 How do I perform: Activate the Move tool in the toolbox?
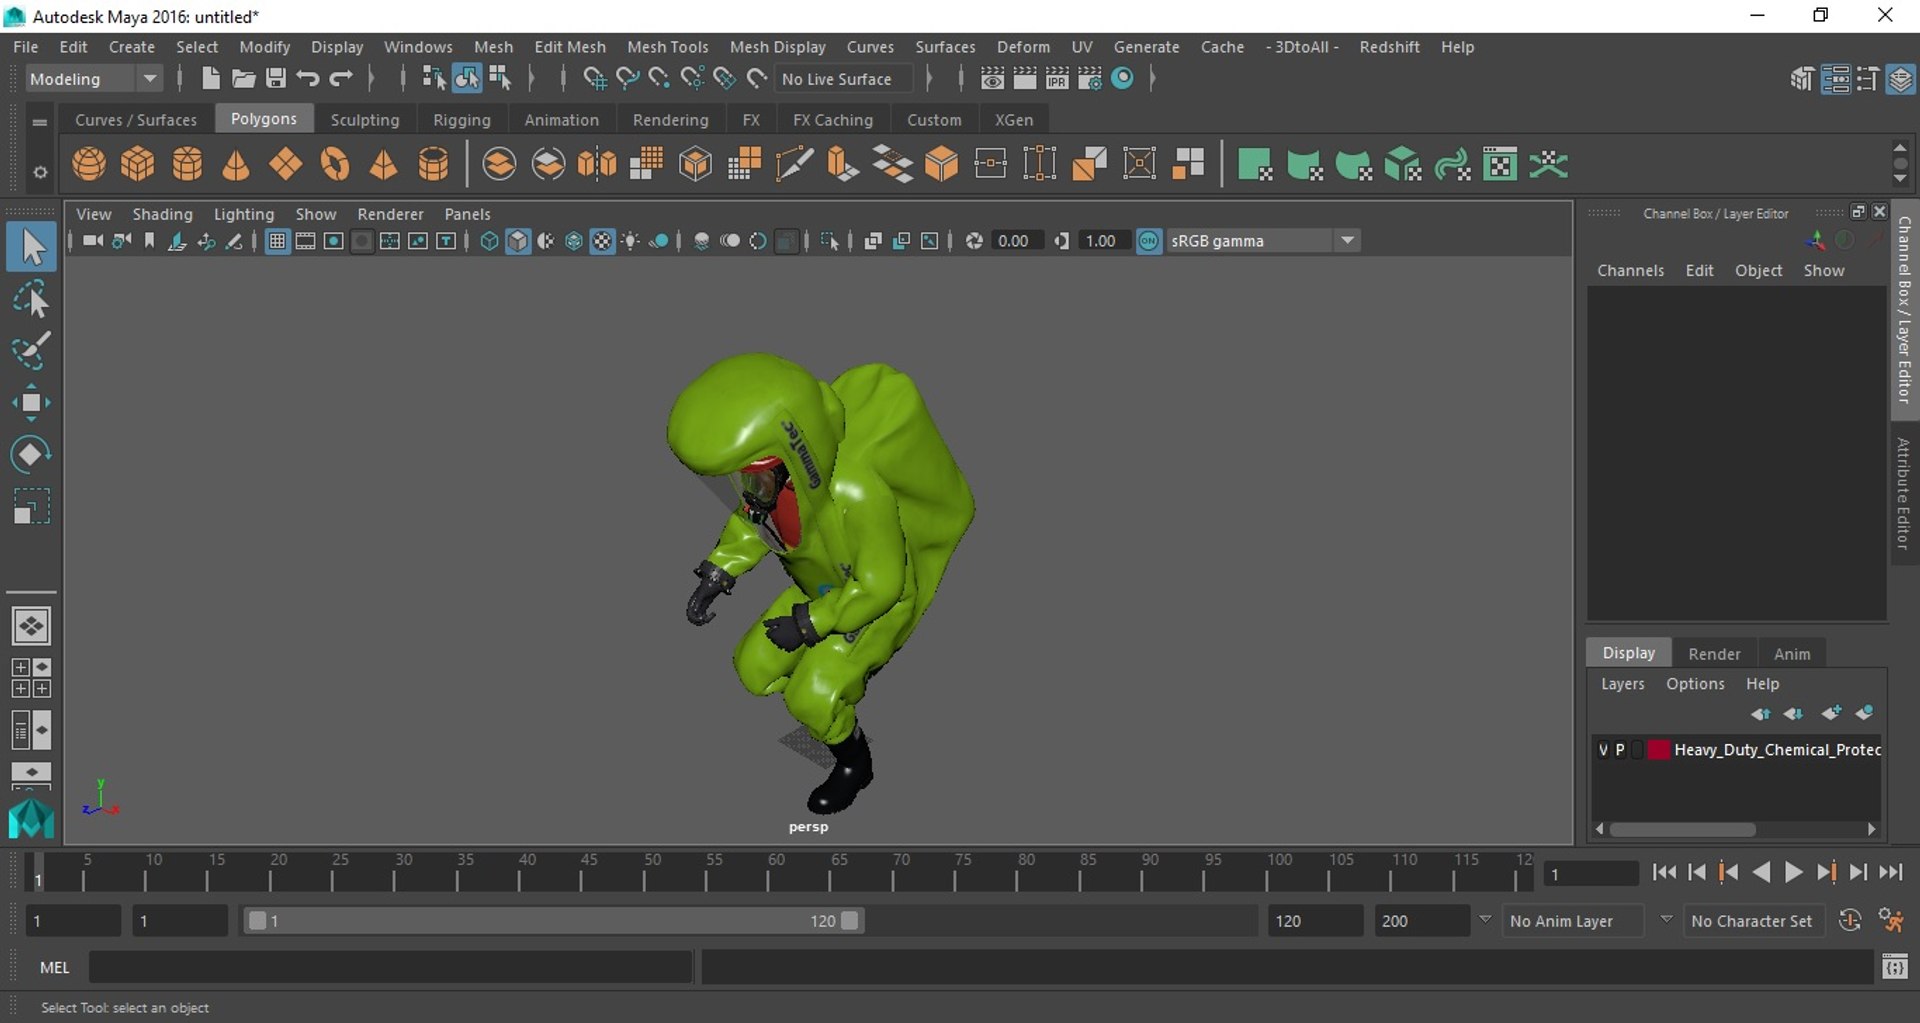tap(30, 403)
